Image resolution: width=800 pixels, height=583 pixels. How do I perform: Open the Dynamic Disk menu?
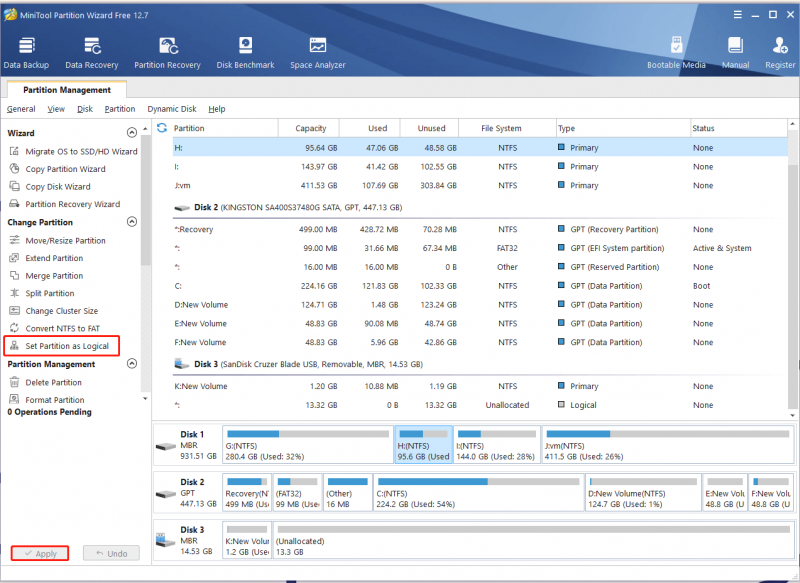tap(172, 109)
